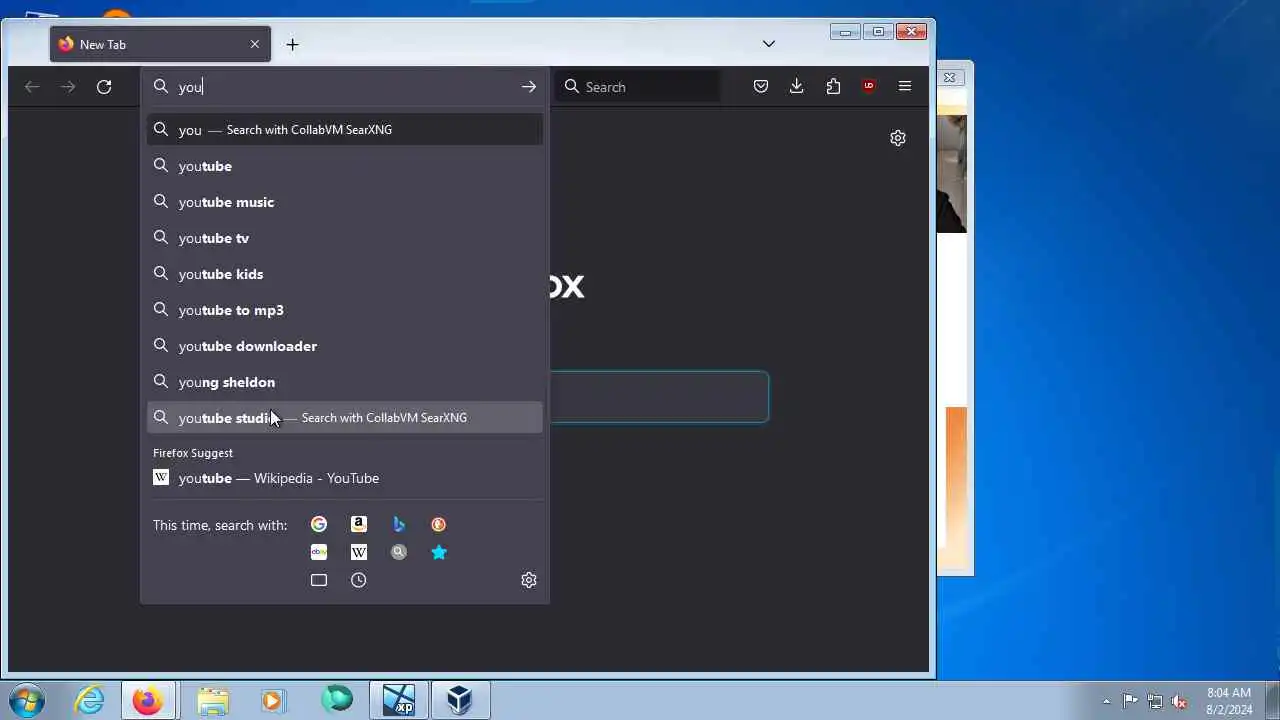This screenshot has width=1280, height=720.
Task: Search within Bookmarks using star icon
Action: 439,552
